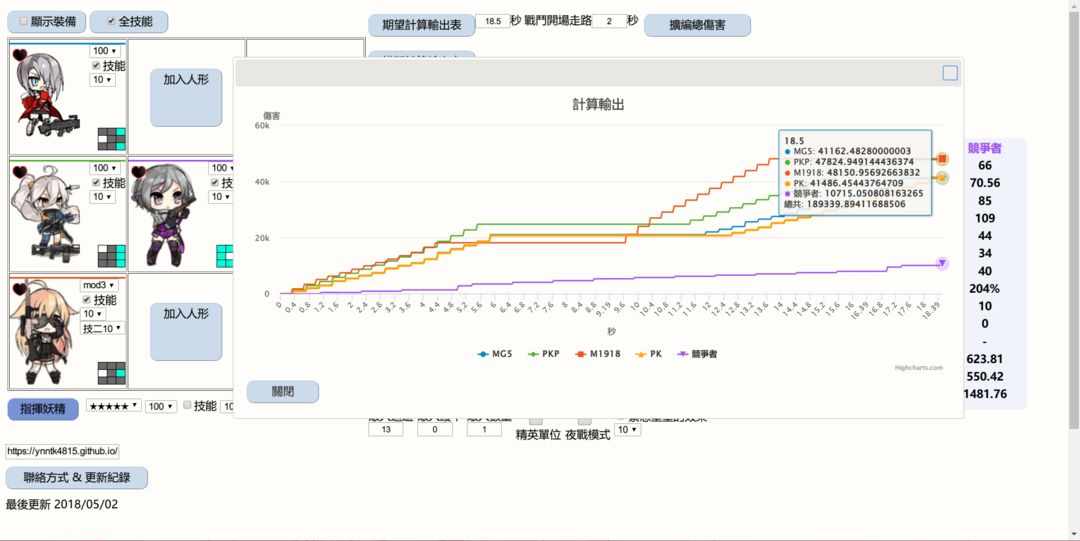Open the tile-grid icon in the M1918 mod3 cell
This screenshot has width=1080, height=541.
pyautogui.click(x=112, y=373)
